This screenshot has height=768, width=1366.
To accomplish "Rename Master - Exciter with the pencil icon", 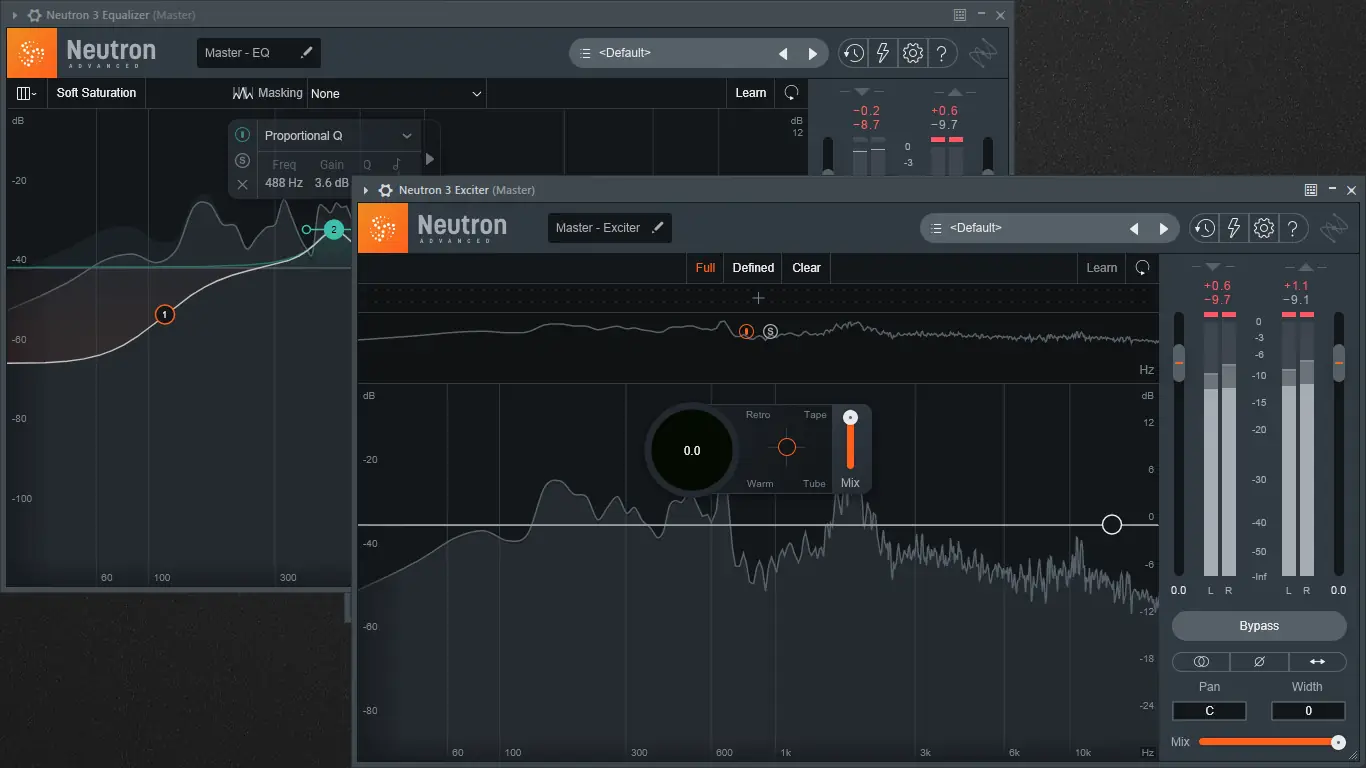I will coord(657,228).
